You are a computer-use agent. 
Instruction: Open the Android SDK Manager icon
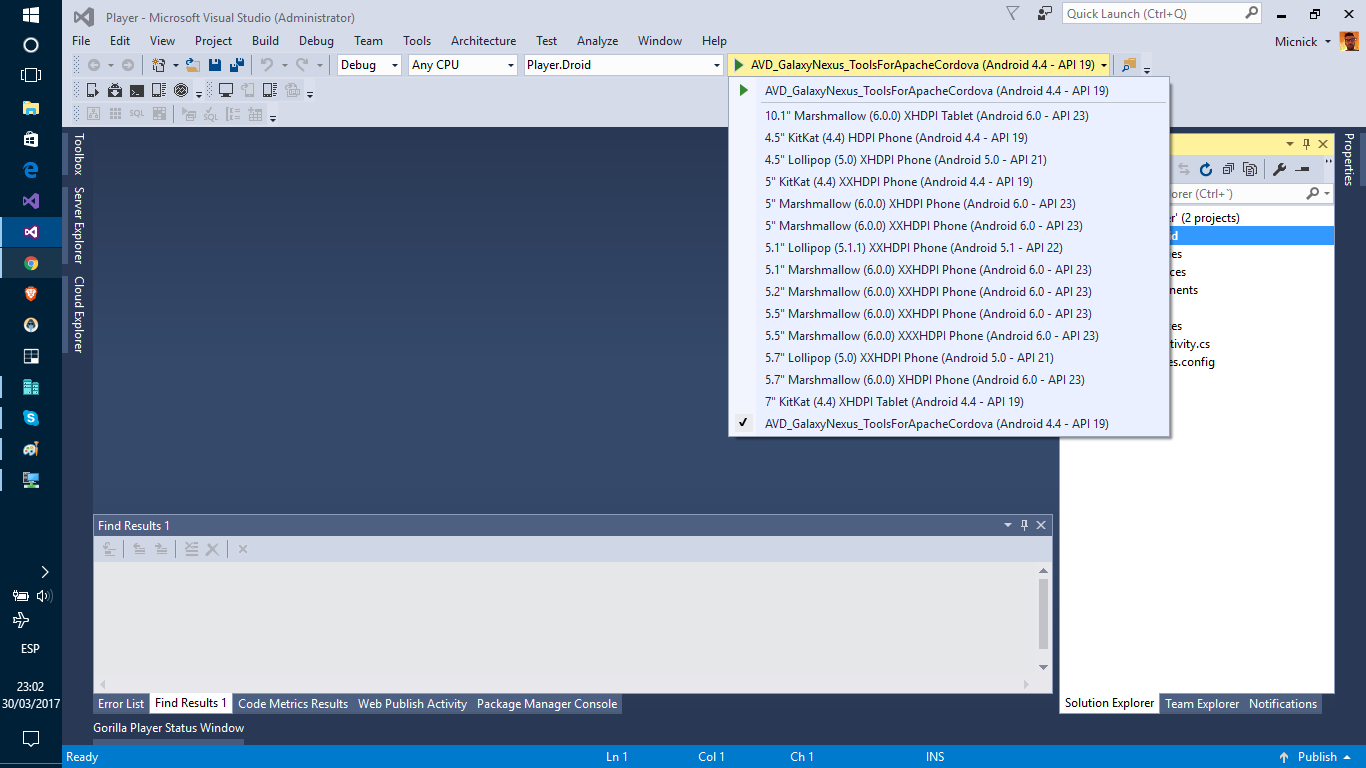click(x=115, y=90)
